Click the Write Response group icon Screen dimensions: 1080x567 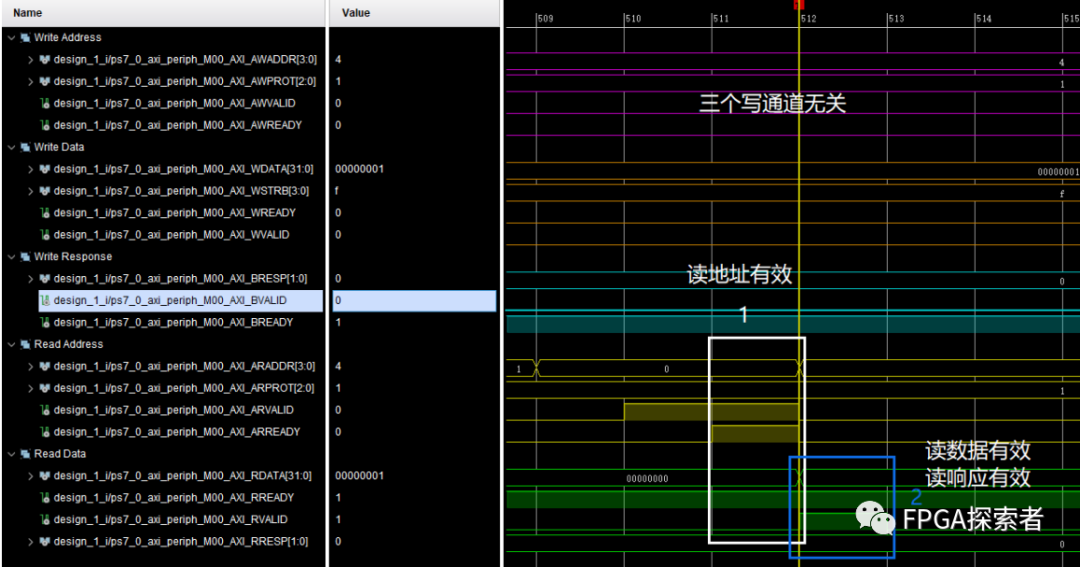25,256
